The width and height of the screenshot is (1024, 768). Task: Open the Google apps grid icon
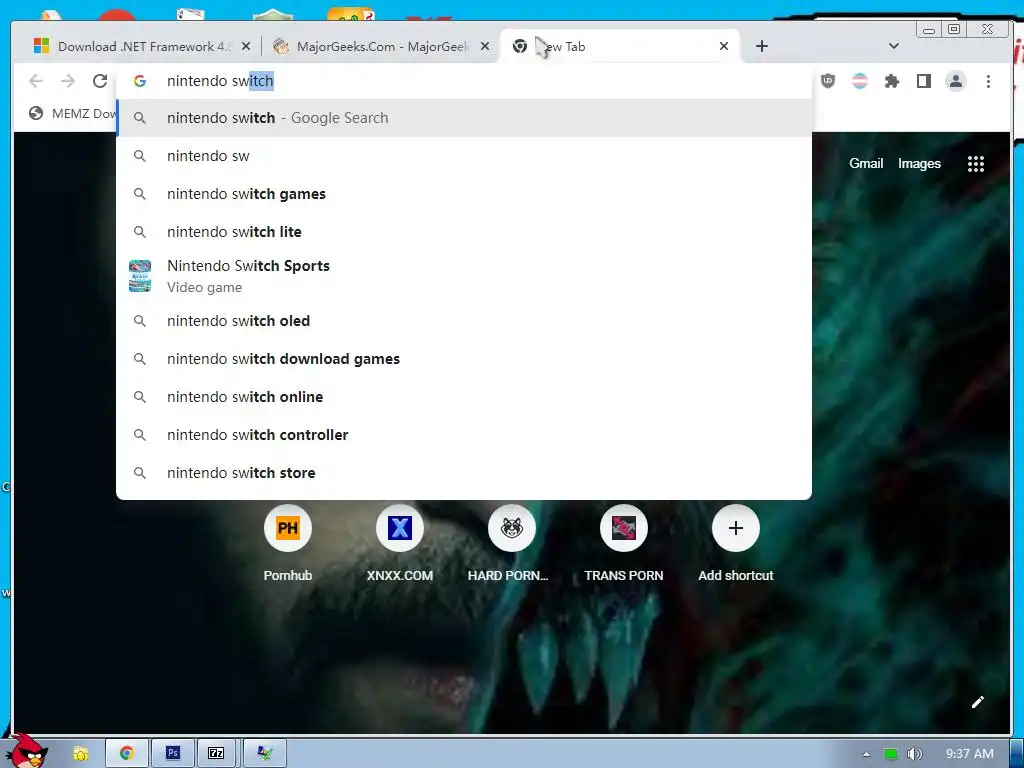(975, 164)
